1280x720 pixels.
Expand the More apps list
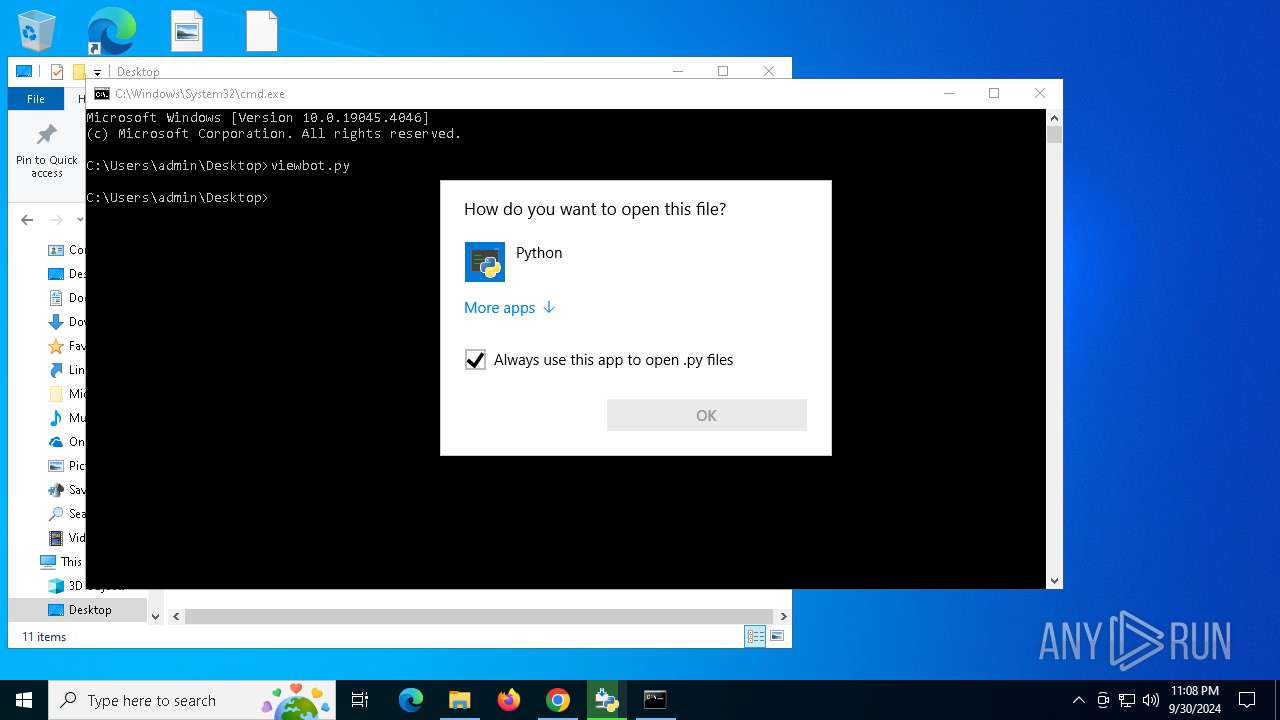pos(509,308)
